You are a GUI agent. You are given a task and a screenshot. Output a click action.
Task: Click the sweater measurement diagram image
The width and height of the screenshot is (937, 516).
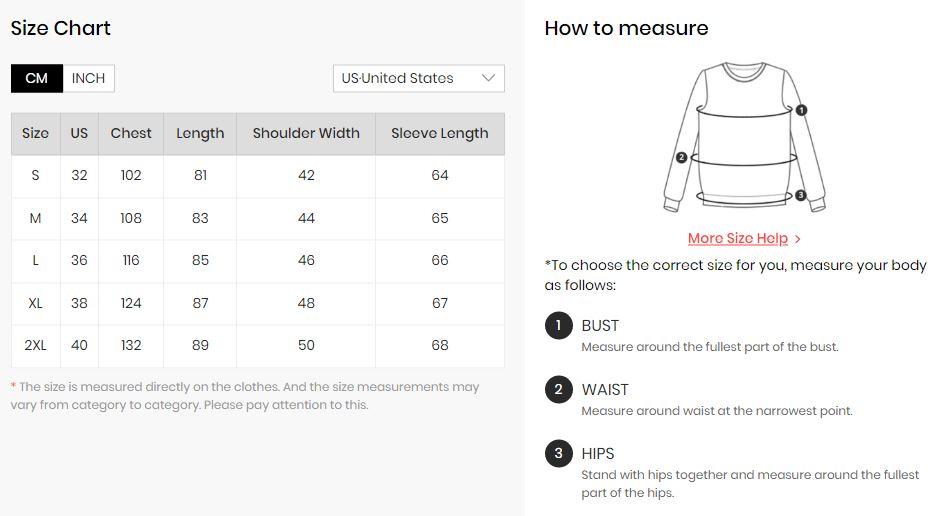point(744,137)
